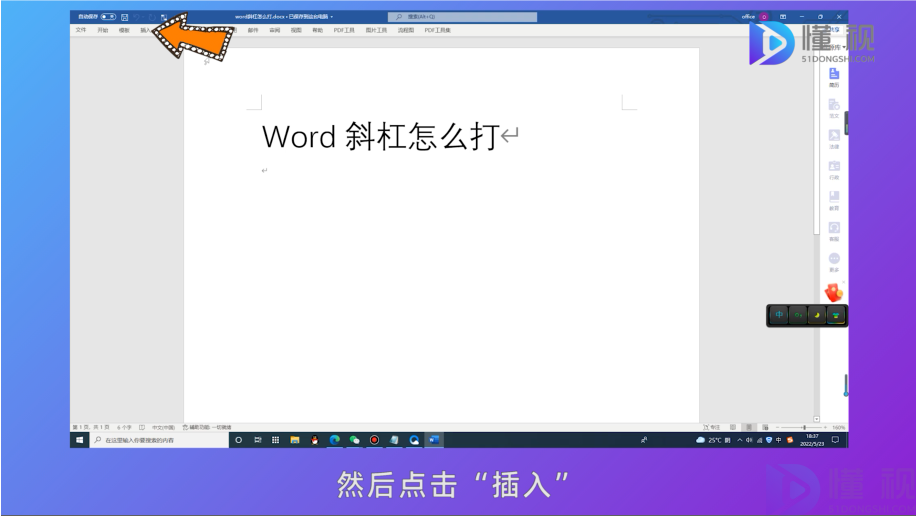Open the 模板 (Template) ribbon tab
916x516 pixels.
[124, 30]
